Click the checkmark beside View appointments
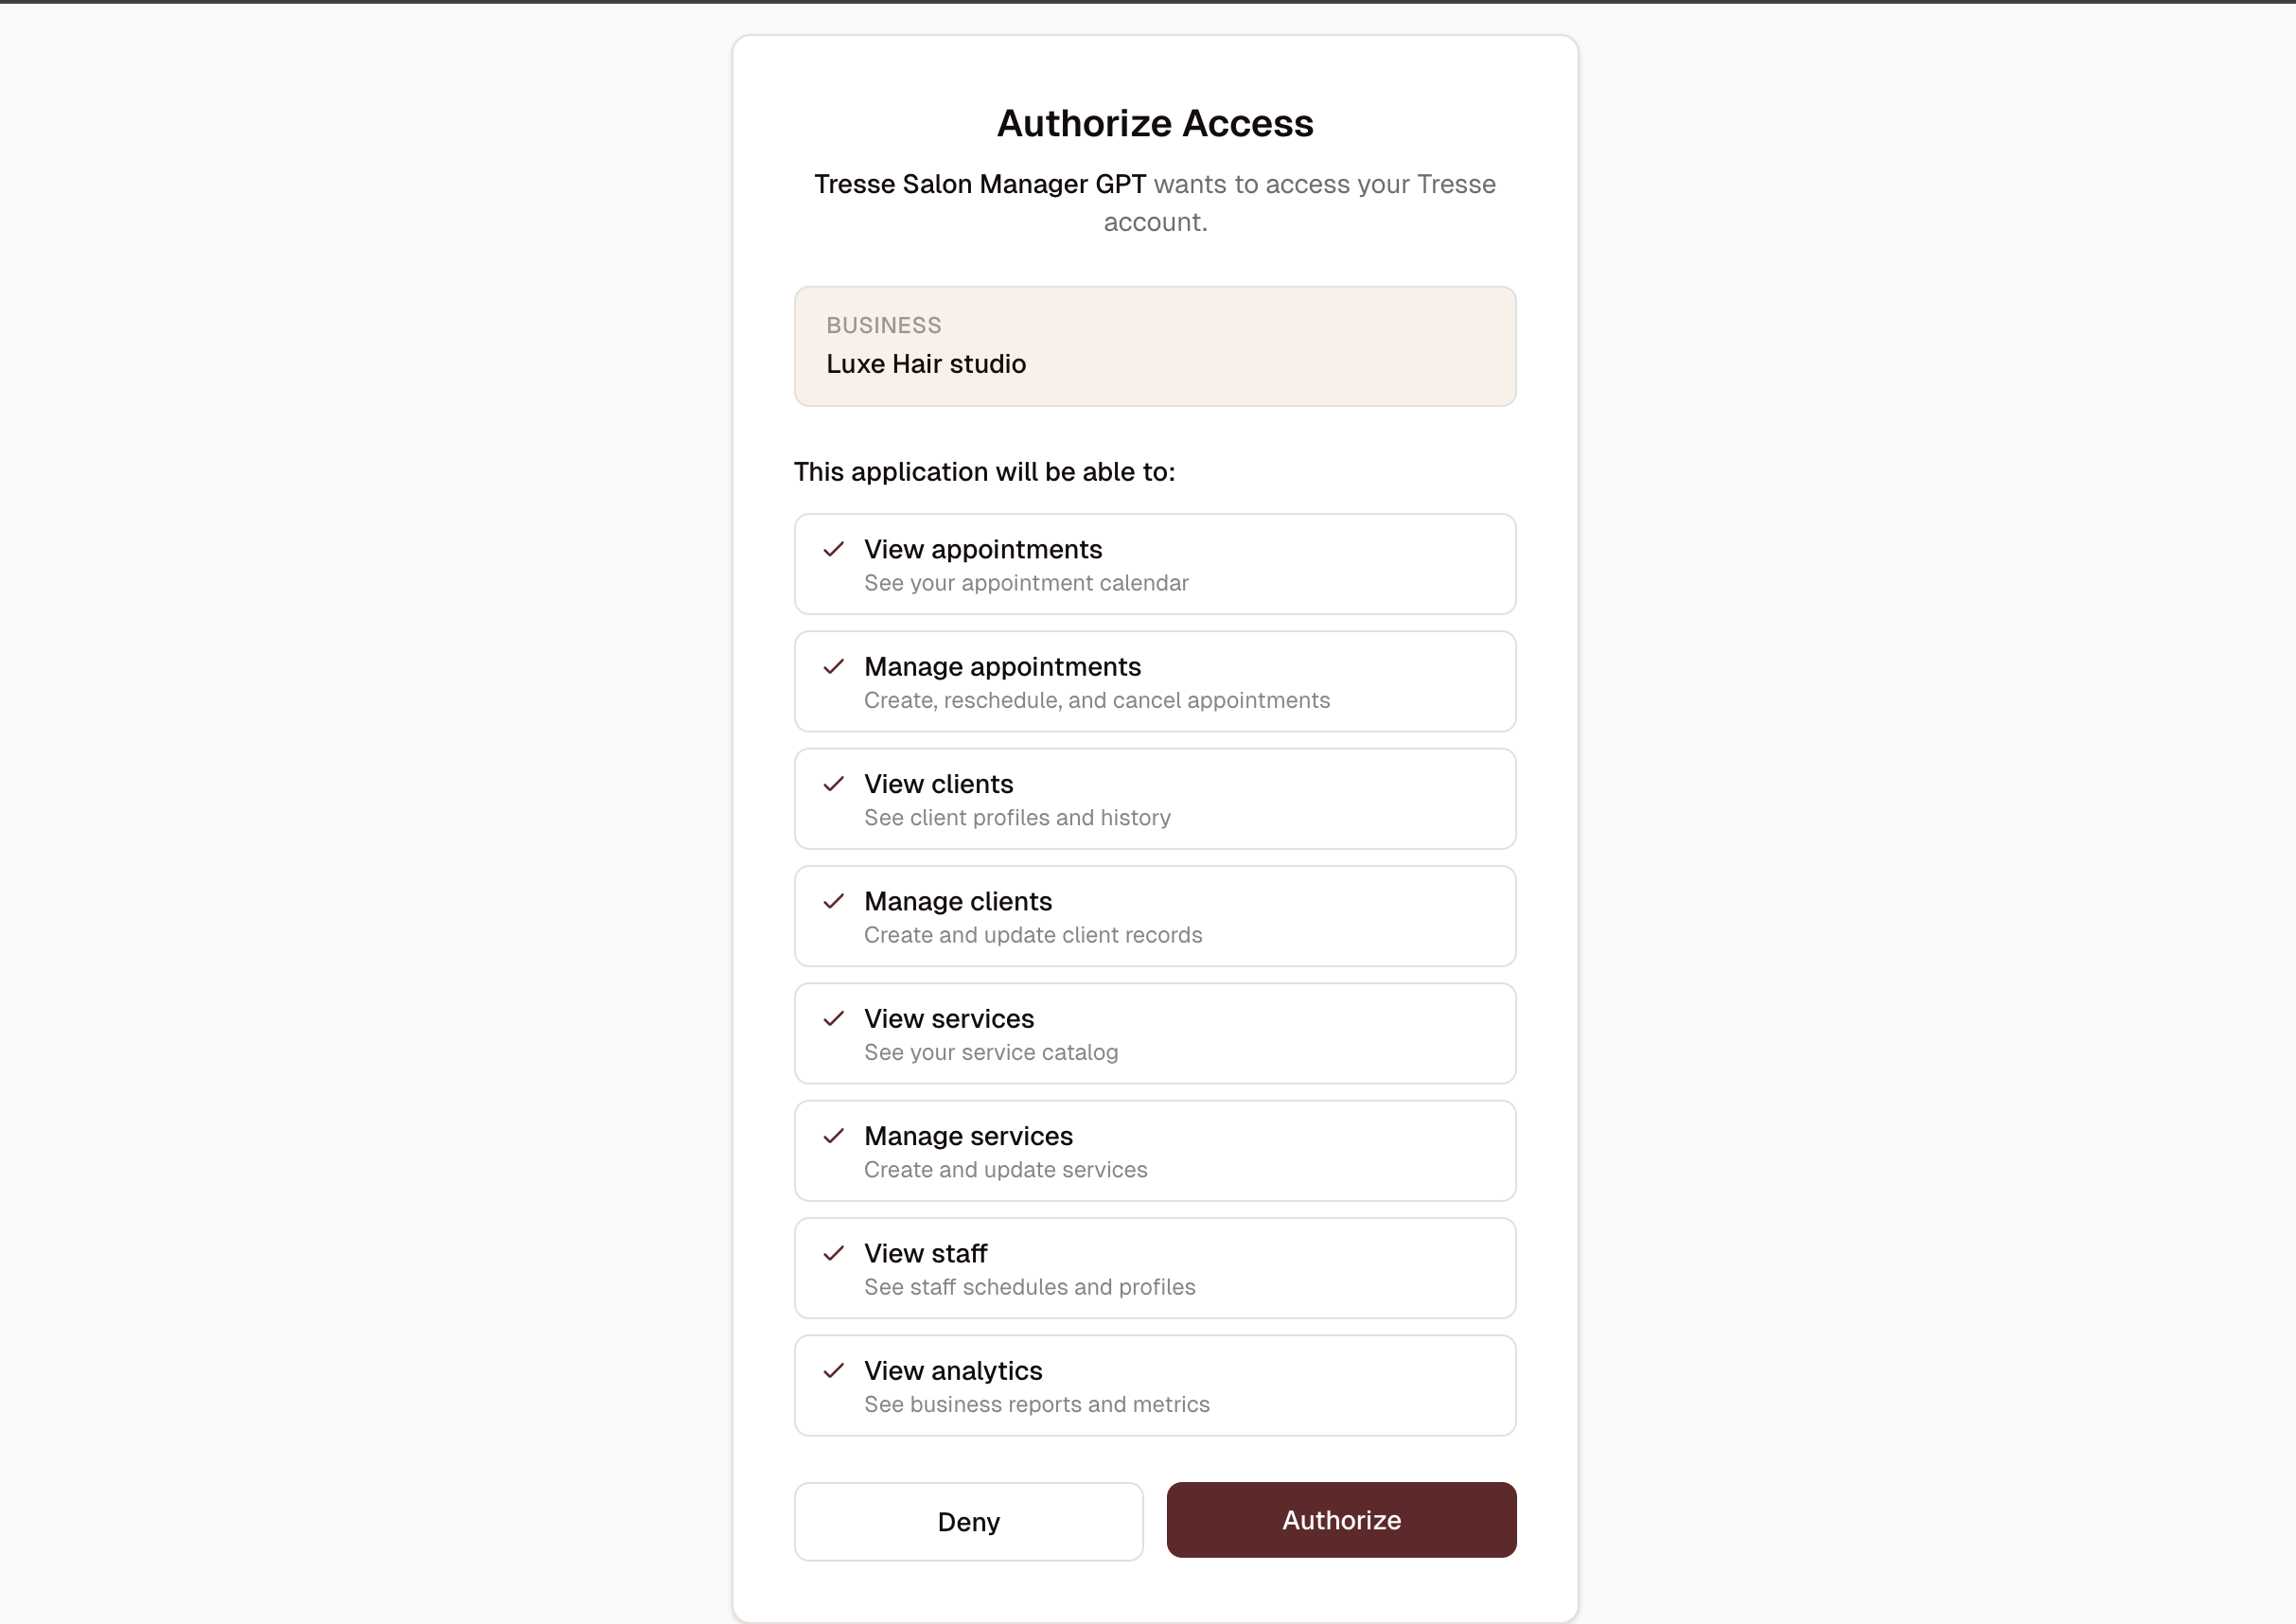2296x1624 pixels. (x=834, y=549)
